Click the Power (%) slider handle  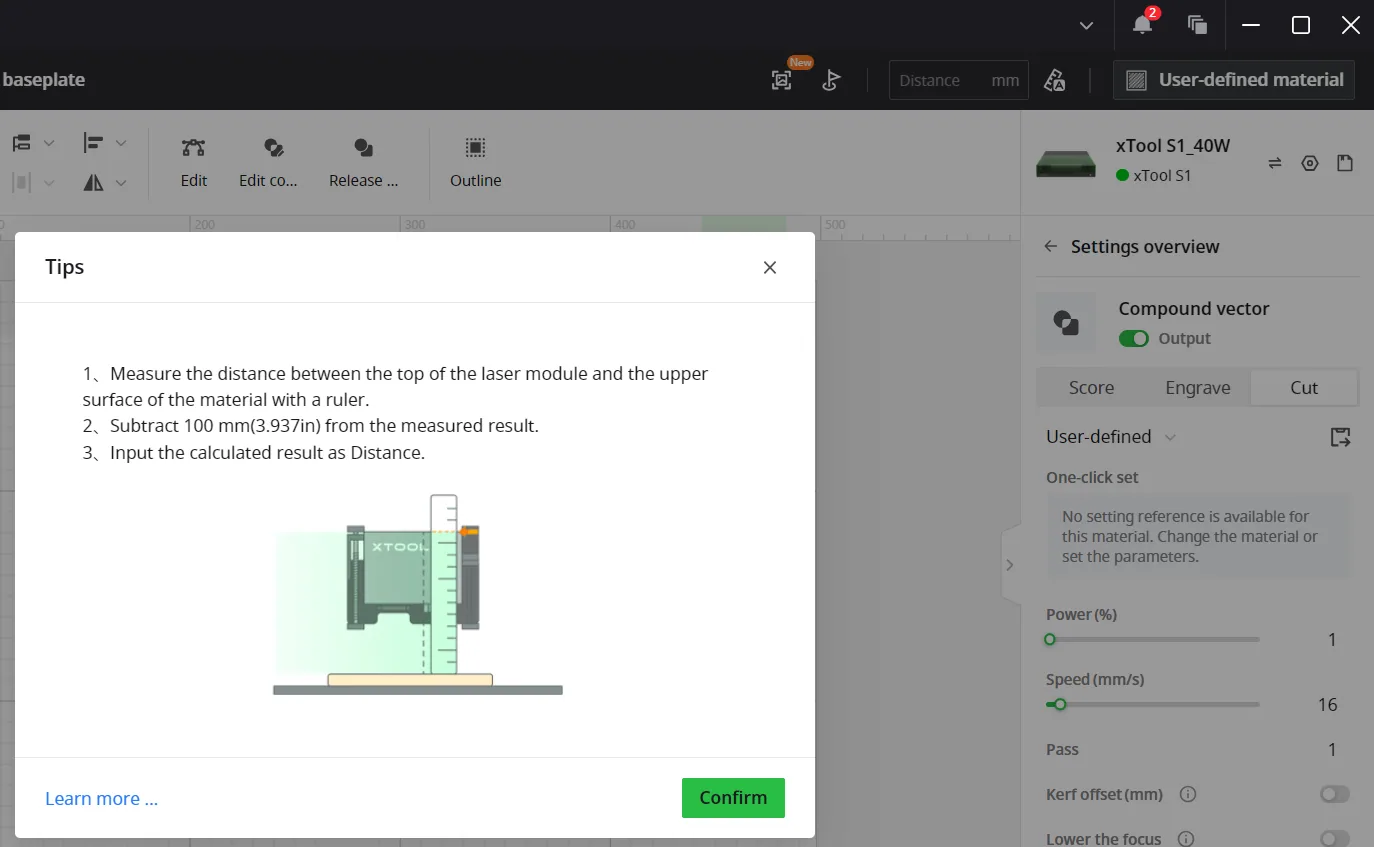point(1050,639)
